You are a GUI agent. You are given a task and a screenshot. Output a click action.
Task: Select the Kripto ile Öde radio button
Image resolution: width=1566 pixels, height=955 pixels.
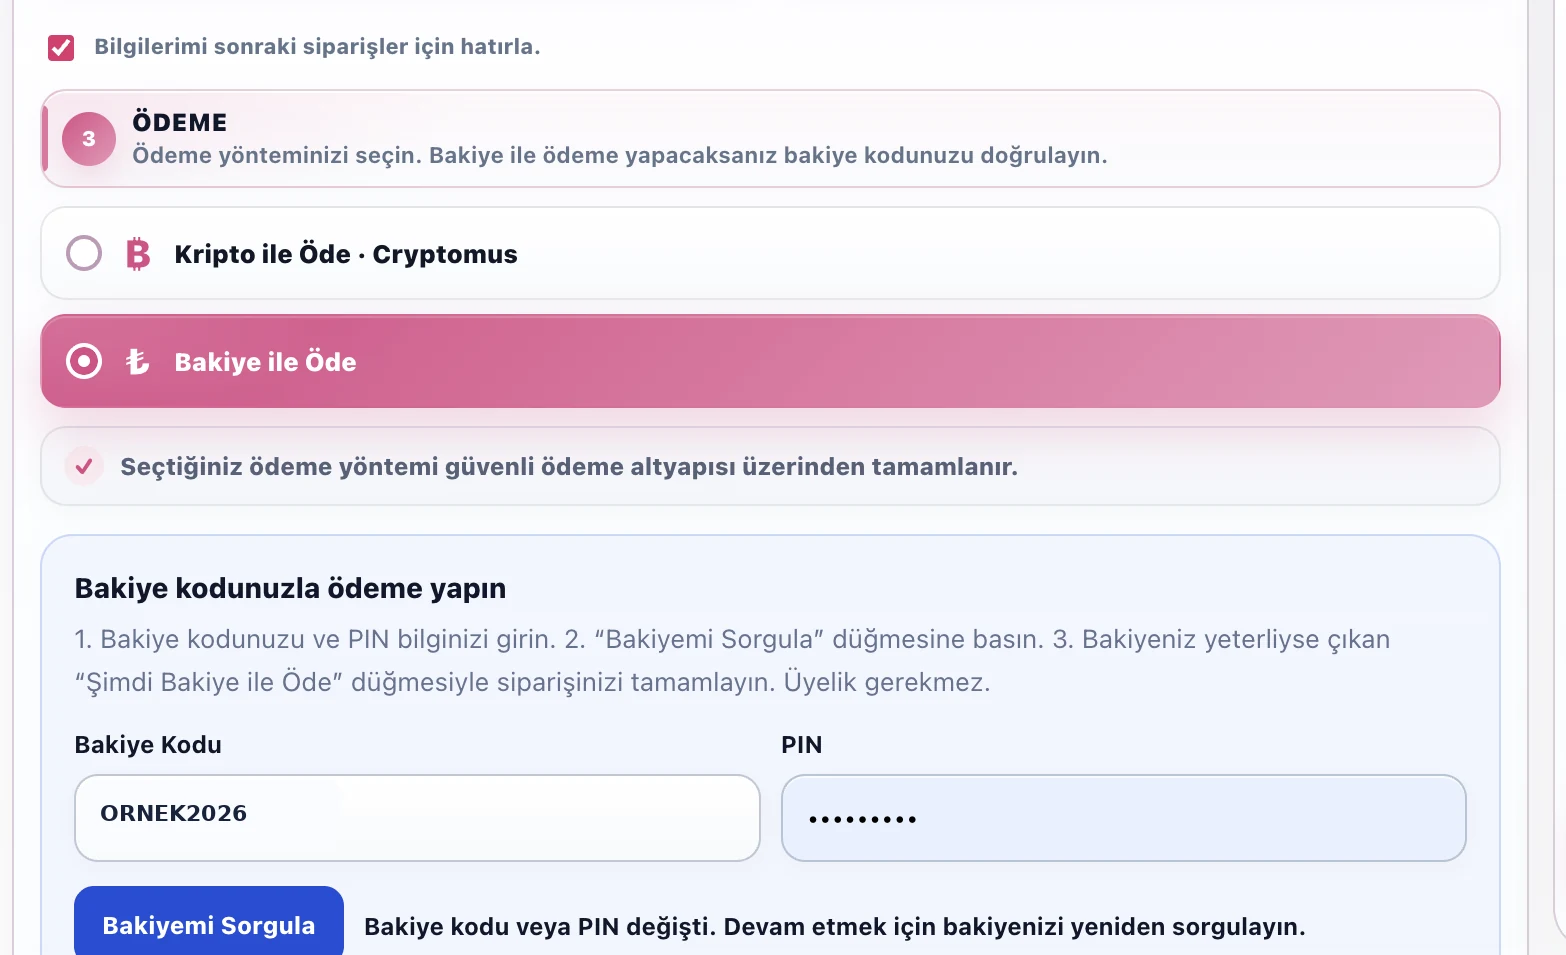pos(84,253)
